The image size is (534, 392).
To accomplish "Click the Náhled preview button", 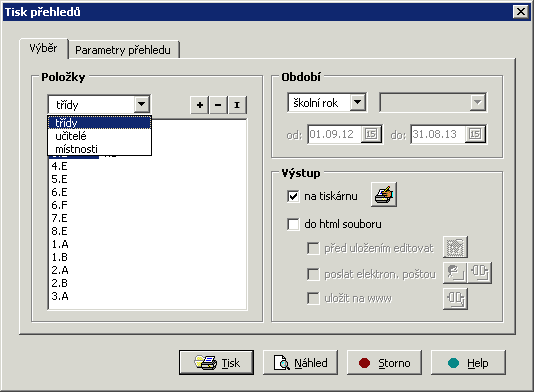I will [300, 363].
